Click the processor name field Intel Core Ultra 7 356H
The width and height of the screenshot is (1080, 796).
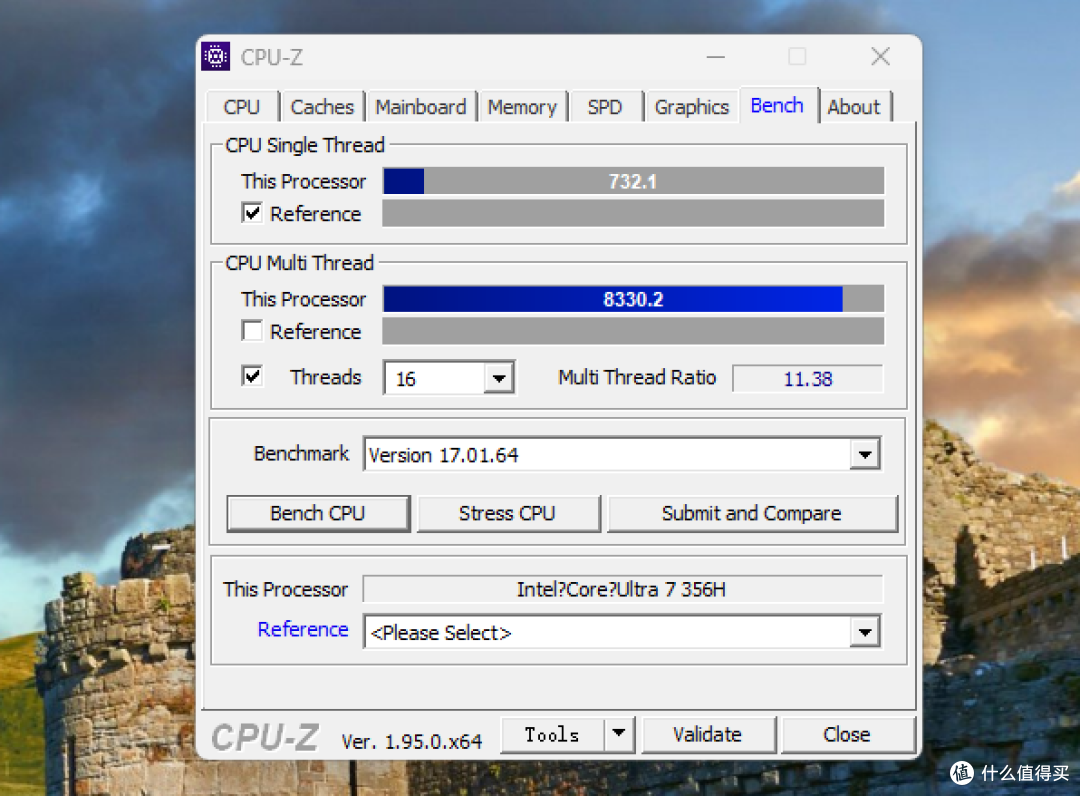[622, 589]
